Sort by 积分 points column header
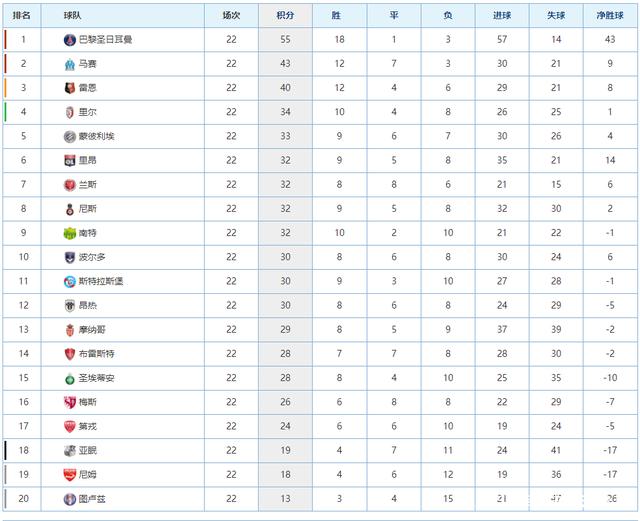The width and height of the screenshot is (640, 521). pos(285,16)
